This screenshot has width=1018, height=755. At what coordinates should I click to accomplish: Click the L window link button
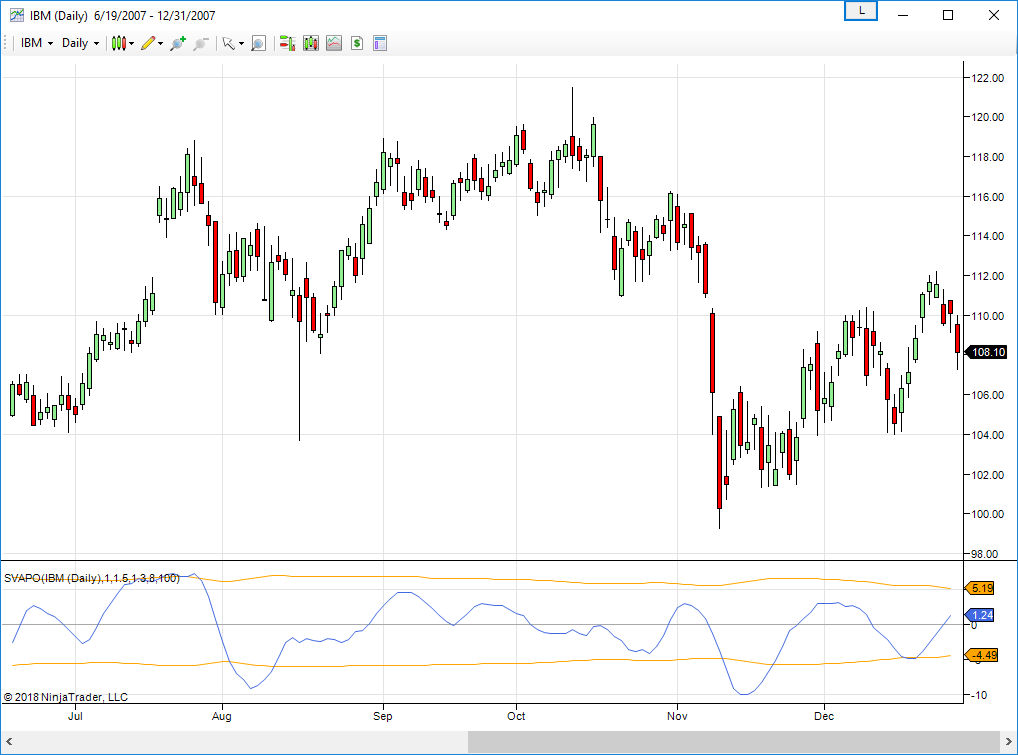click(861, 11)
